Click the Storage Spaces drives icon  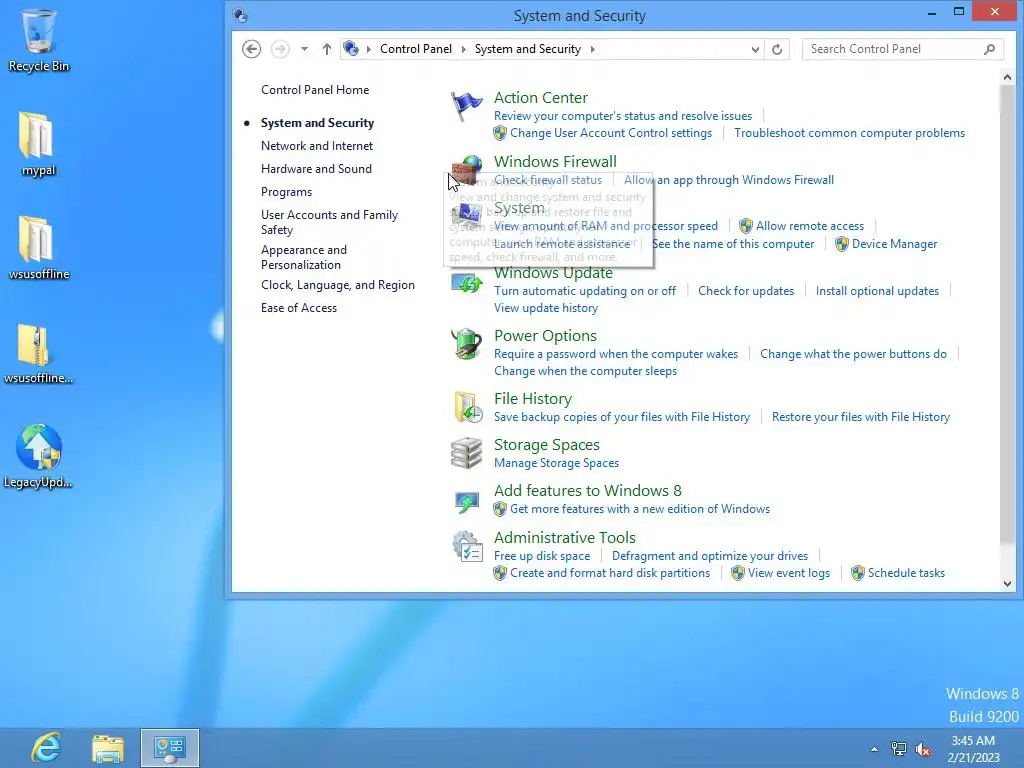466,453
